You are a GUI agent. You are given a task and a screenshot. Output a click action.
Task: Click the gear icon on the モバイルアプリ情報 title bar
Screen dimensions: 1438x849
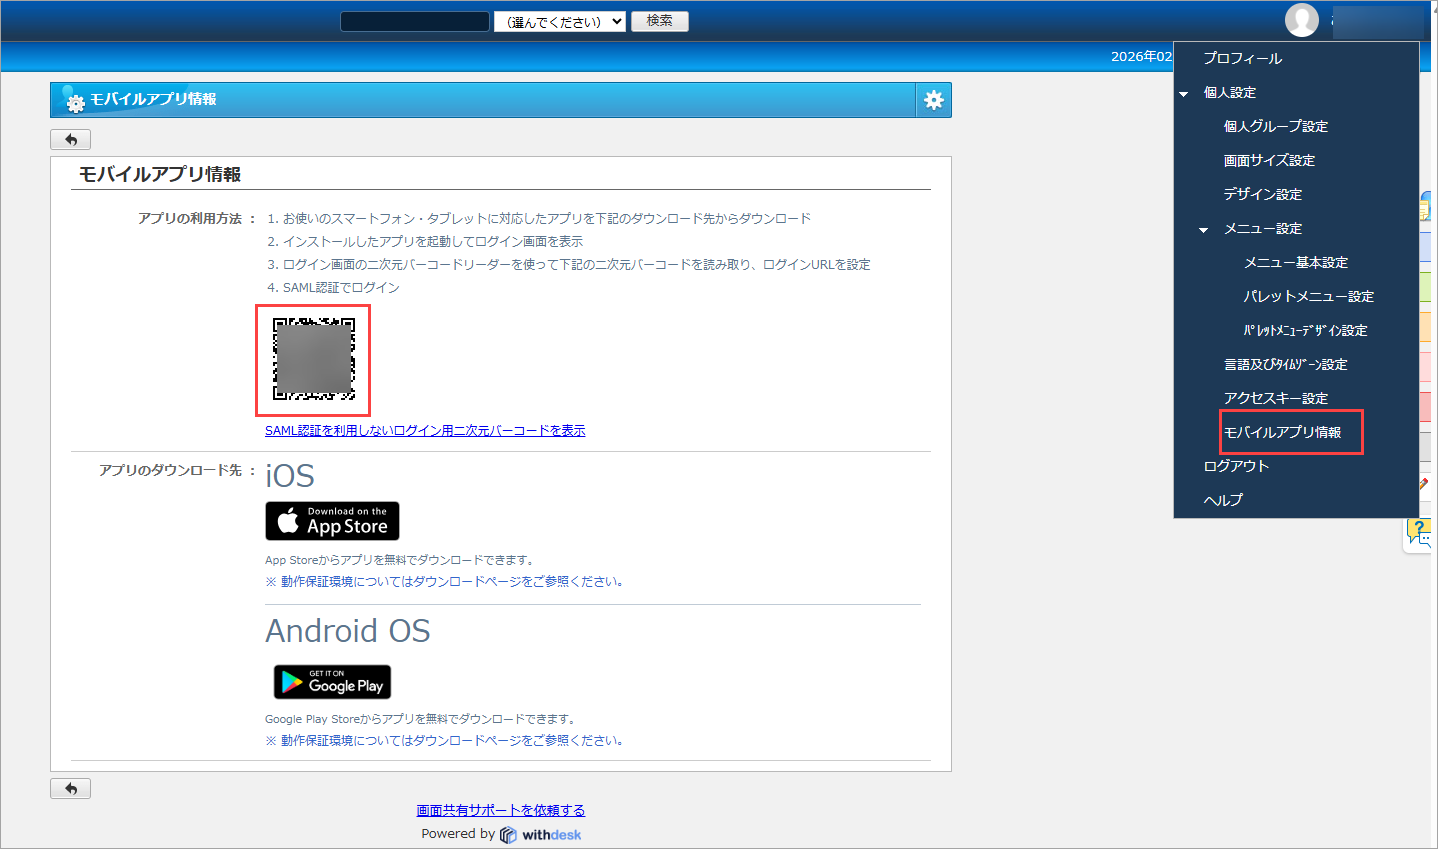point(932,100)
